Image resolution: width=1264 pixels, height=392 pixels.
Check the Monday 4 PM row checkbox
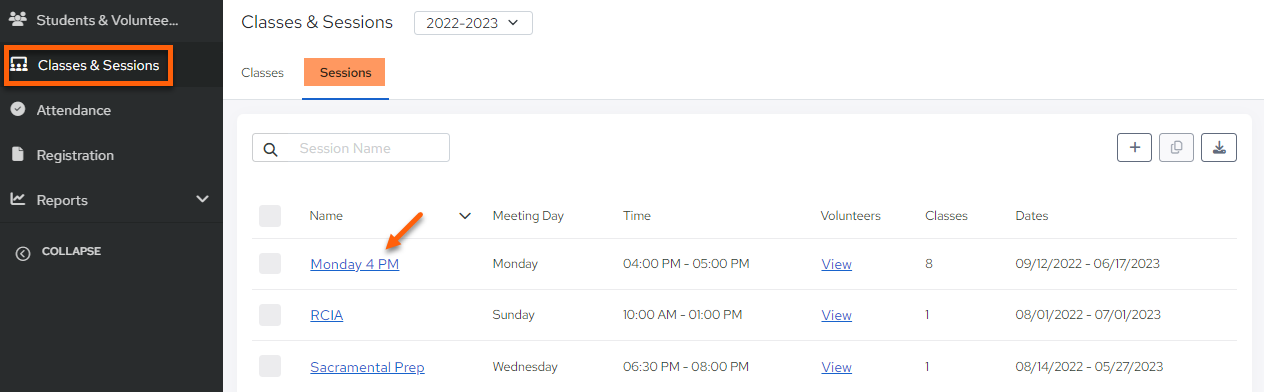[270, 264]
